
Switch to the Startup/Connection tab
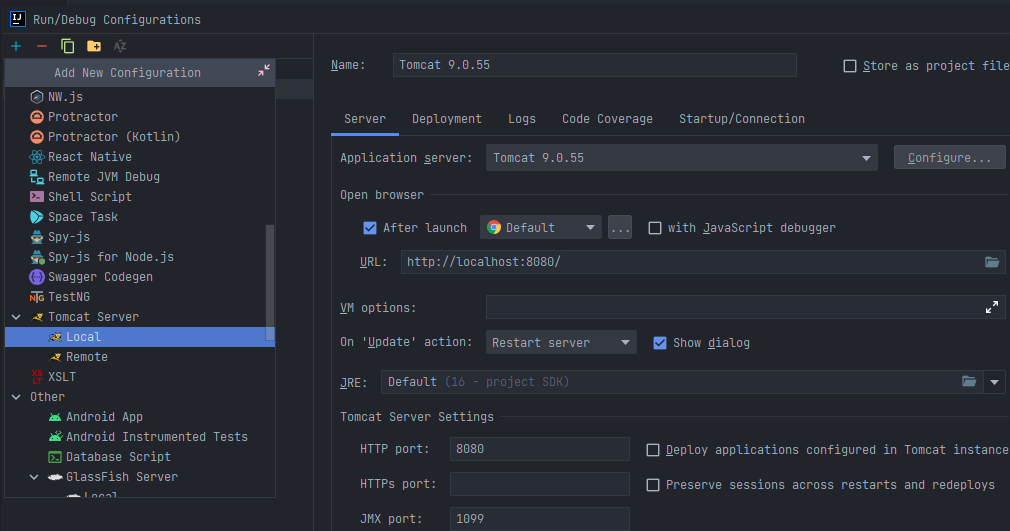pos(741,119)
